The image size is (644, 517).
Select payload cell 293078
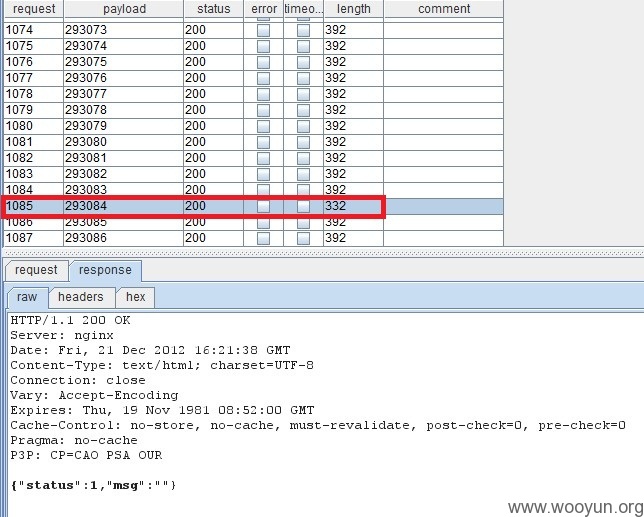[x=124, y=110]
